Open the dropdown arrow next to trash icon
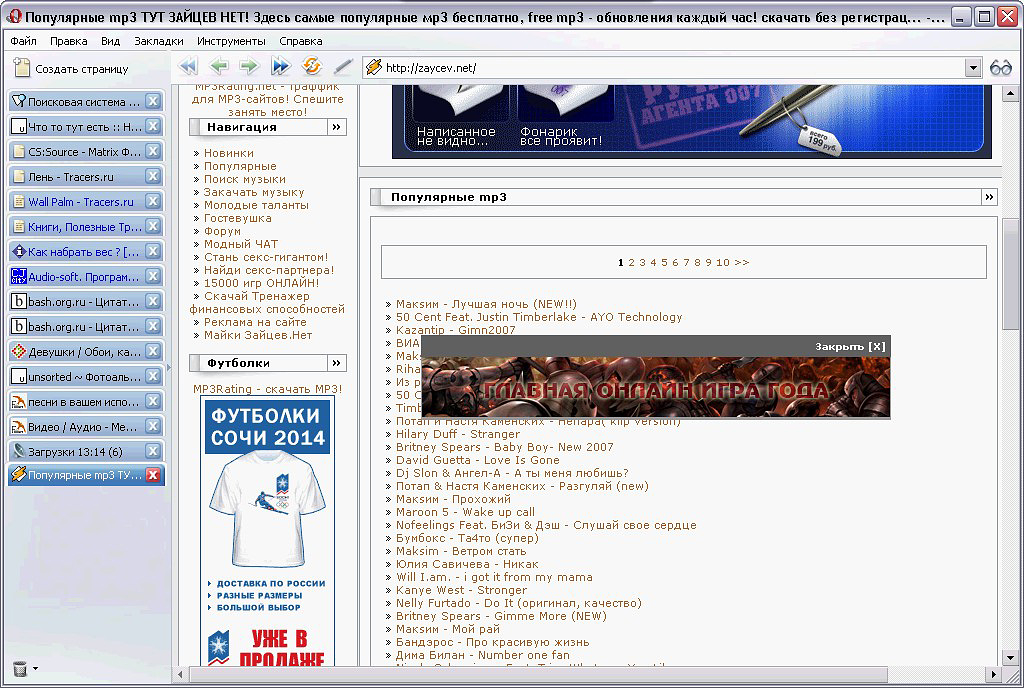The height and width of the screenshot is (688, 1024). click(x=35, y=668)
